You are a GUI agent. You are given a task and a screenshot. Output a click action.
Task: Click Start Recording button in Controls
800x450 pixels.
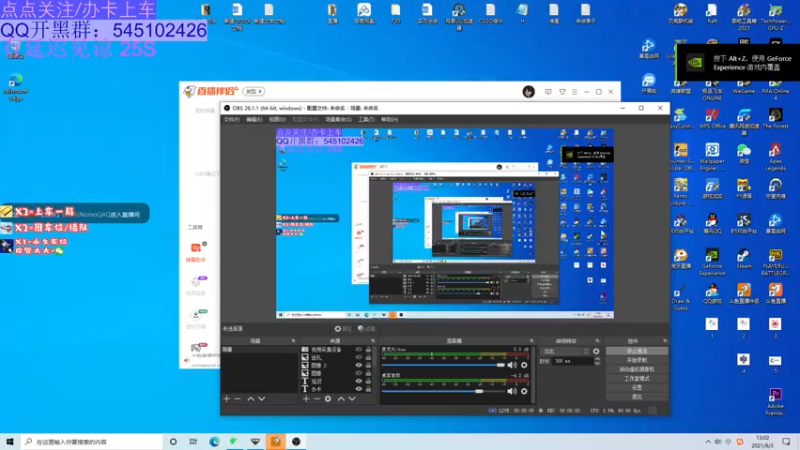pyautogui.click(x=637, y=360)
